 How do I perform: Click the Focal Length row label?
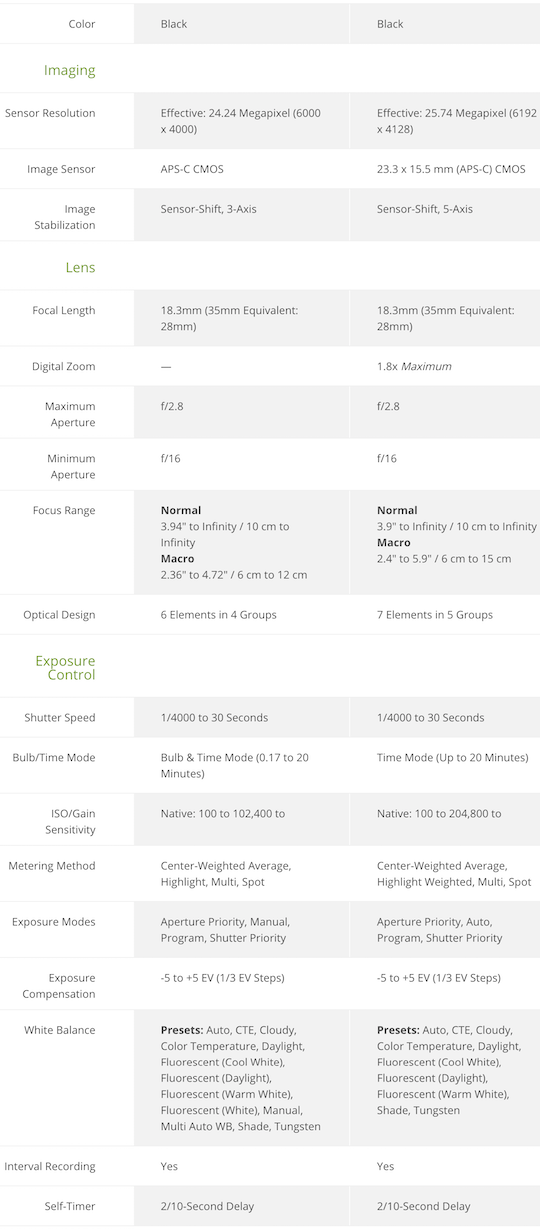pos(64,310)
